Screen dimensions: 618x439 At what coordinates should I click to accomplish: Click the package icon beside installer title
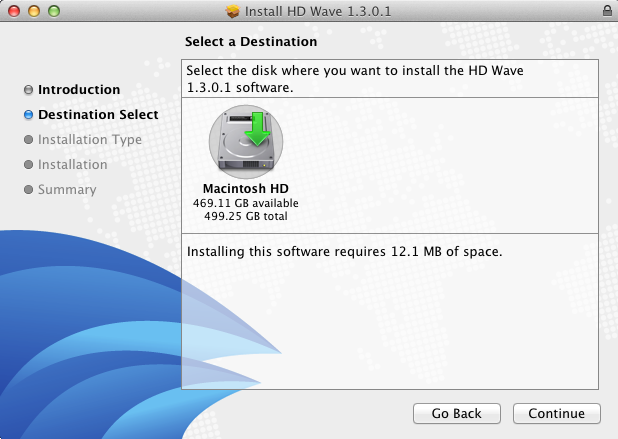pyautogui.click(x=233, y=11)
